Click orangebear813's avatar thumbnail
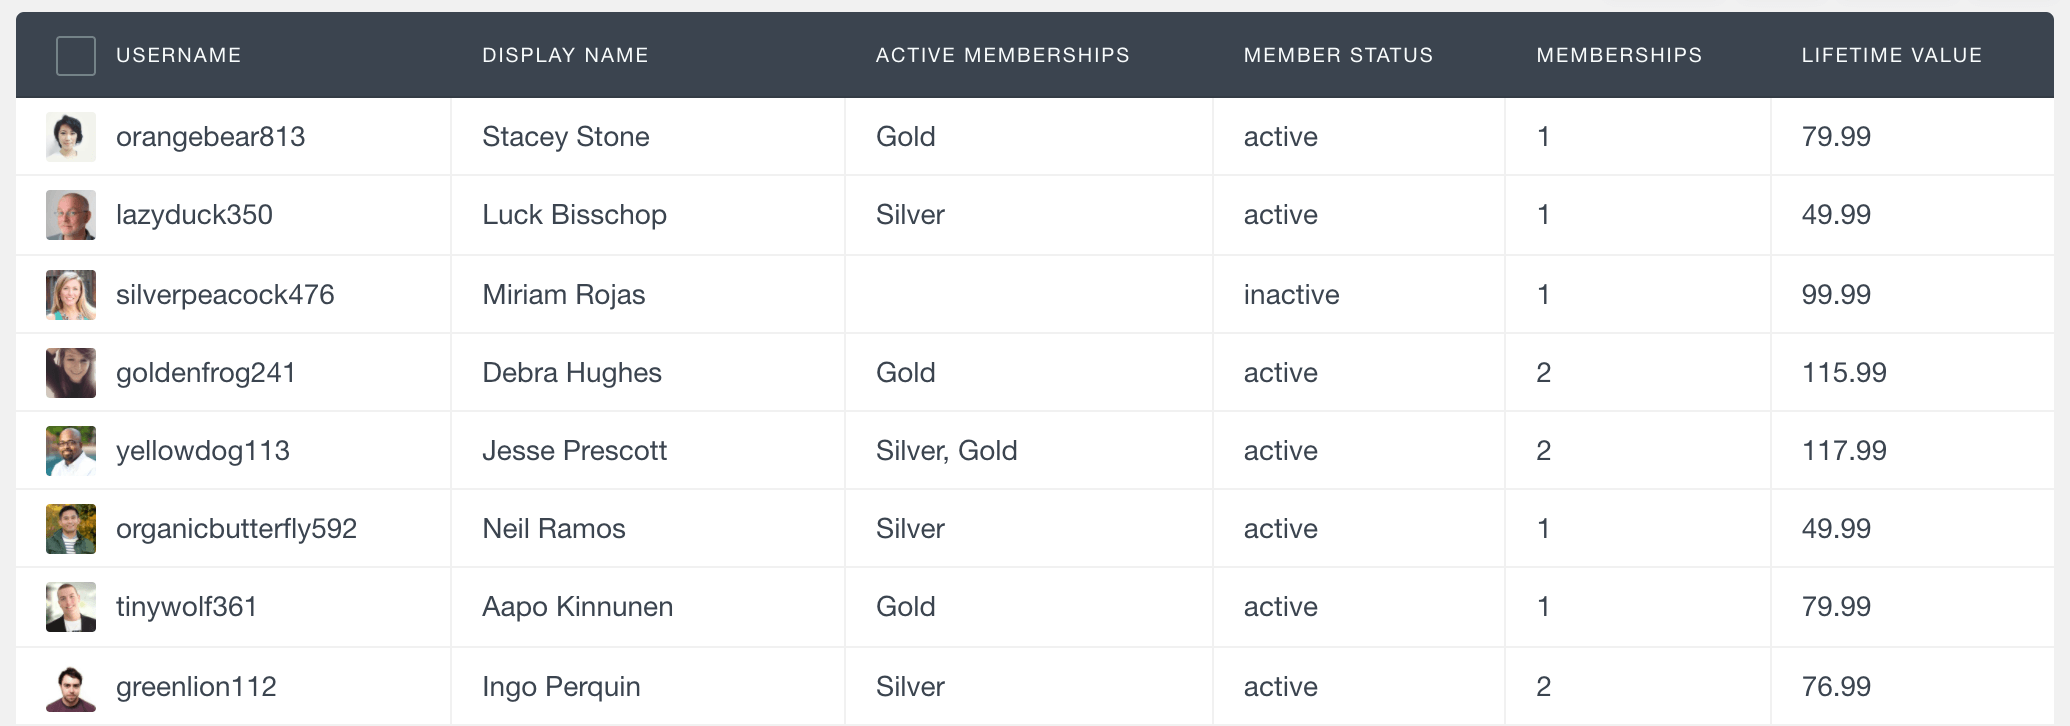 tap(71, 137)
